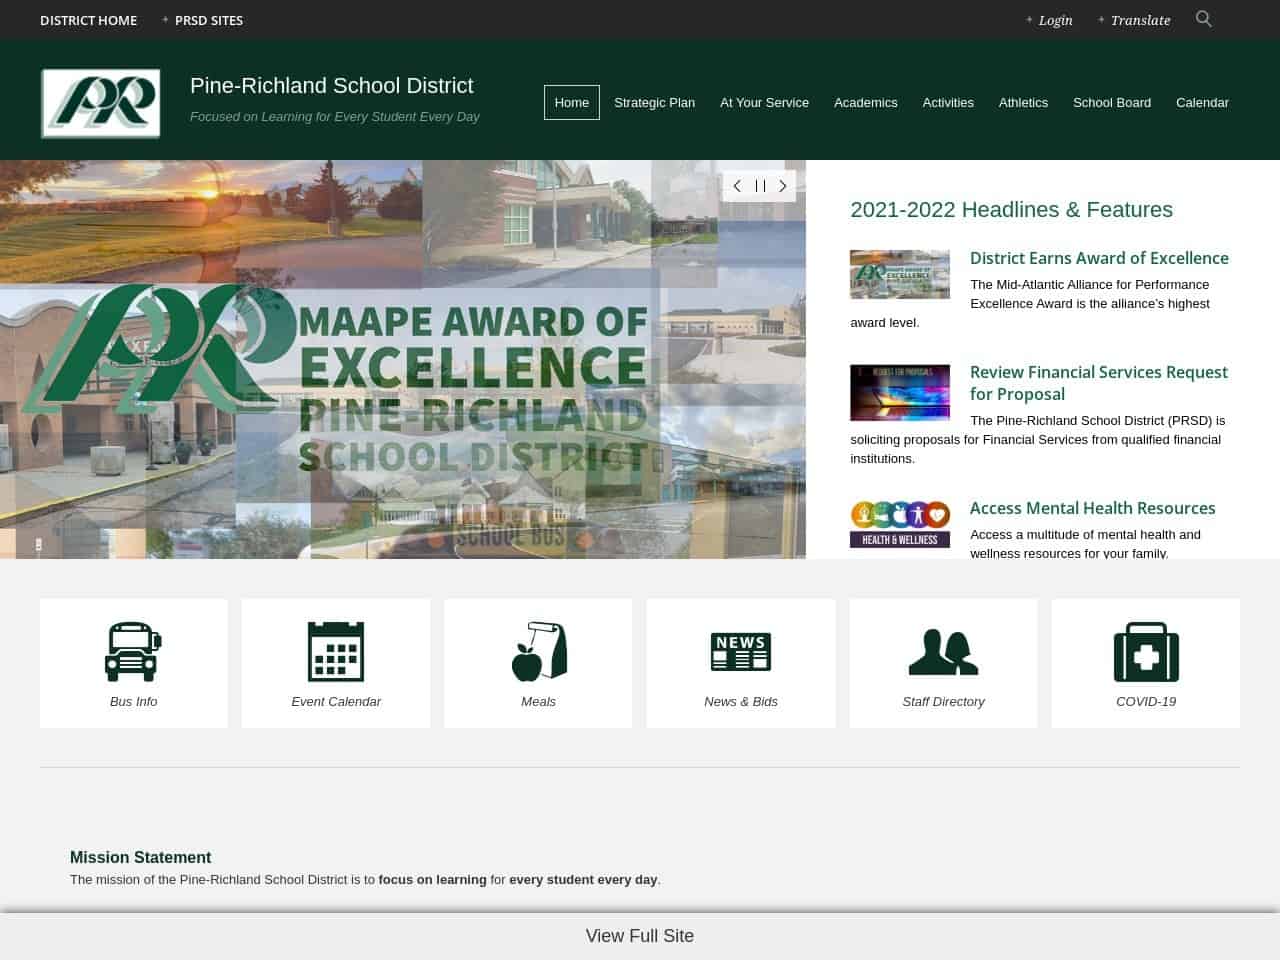Open the COVID-19 first aid kit icon
This screenshot has height=960, width=1280.
1146,651
